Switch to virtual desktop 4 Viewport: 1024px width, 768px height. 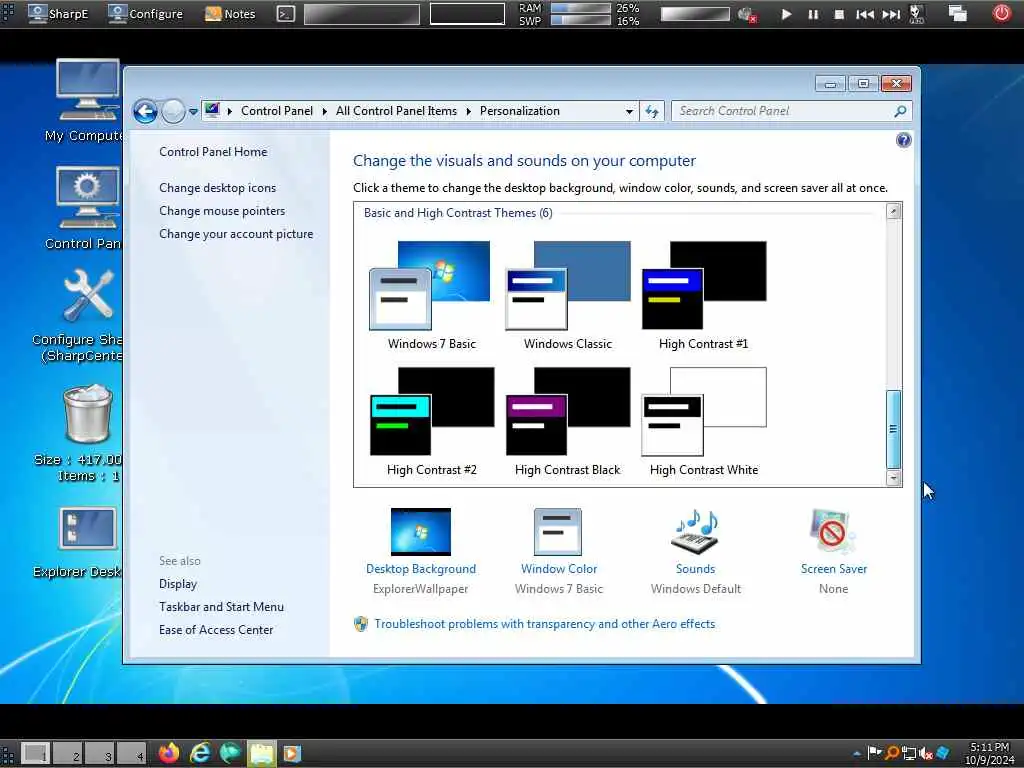point(132,754)
